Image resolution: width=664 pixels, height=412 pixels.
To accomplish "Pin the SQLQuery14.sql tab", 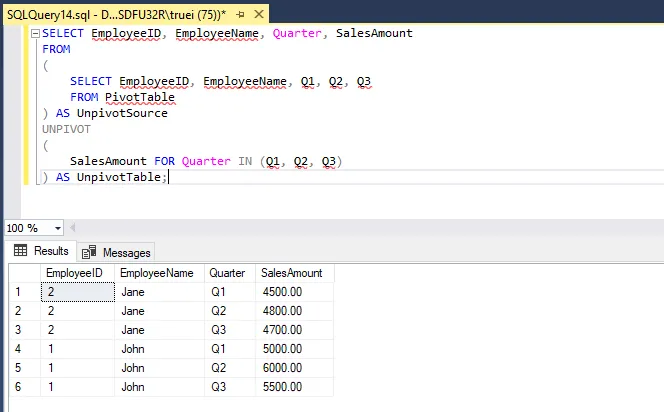I will 241,14.
